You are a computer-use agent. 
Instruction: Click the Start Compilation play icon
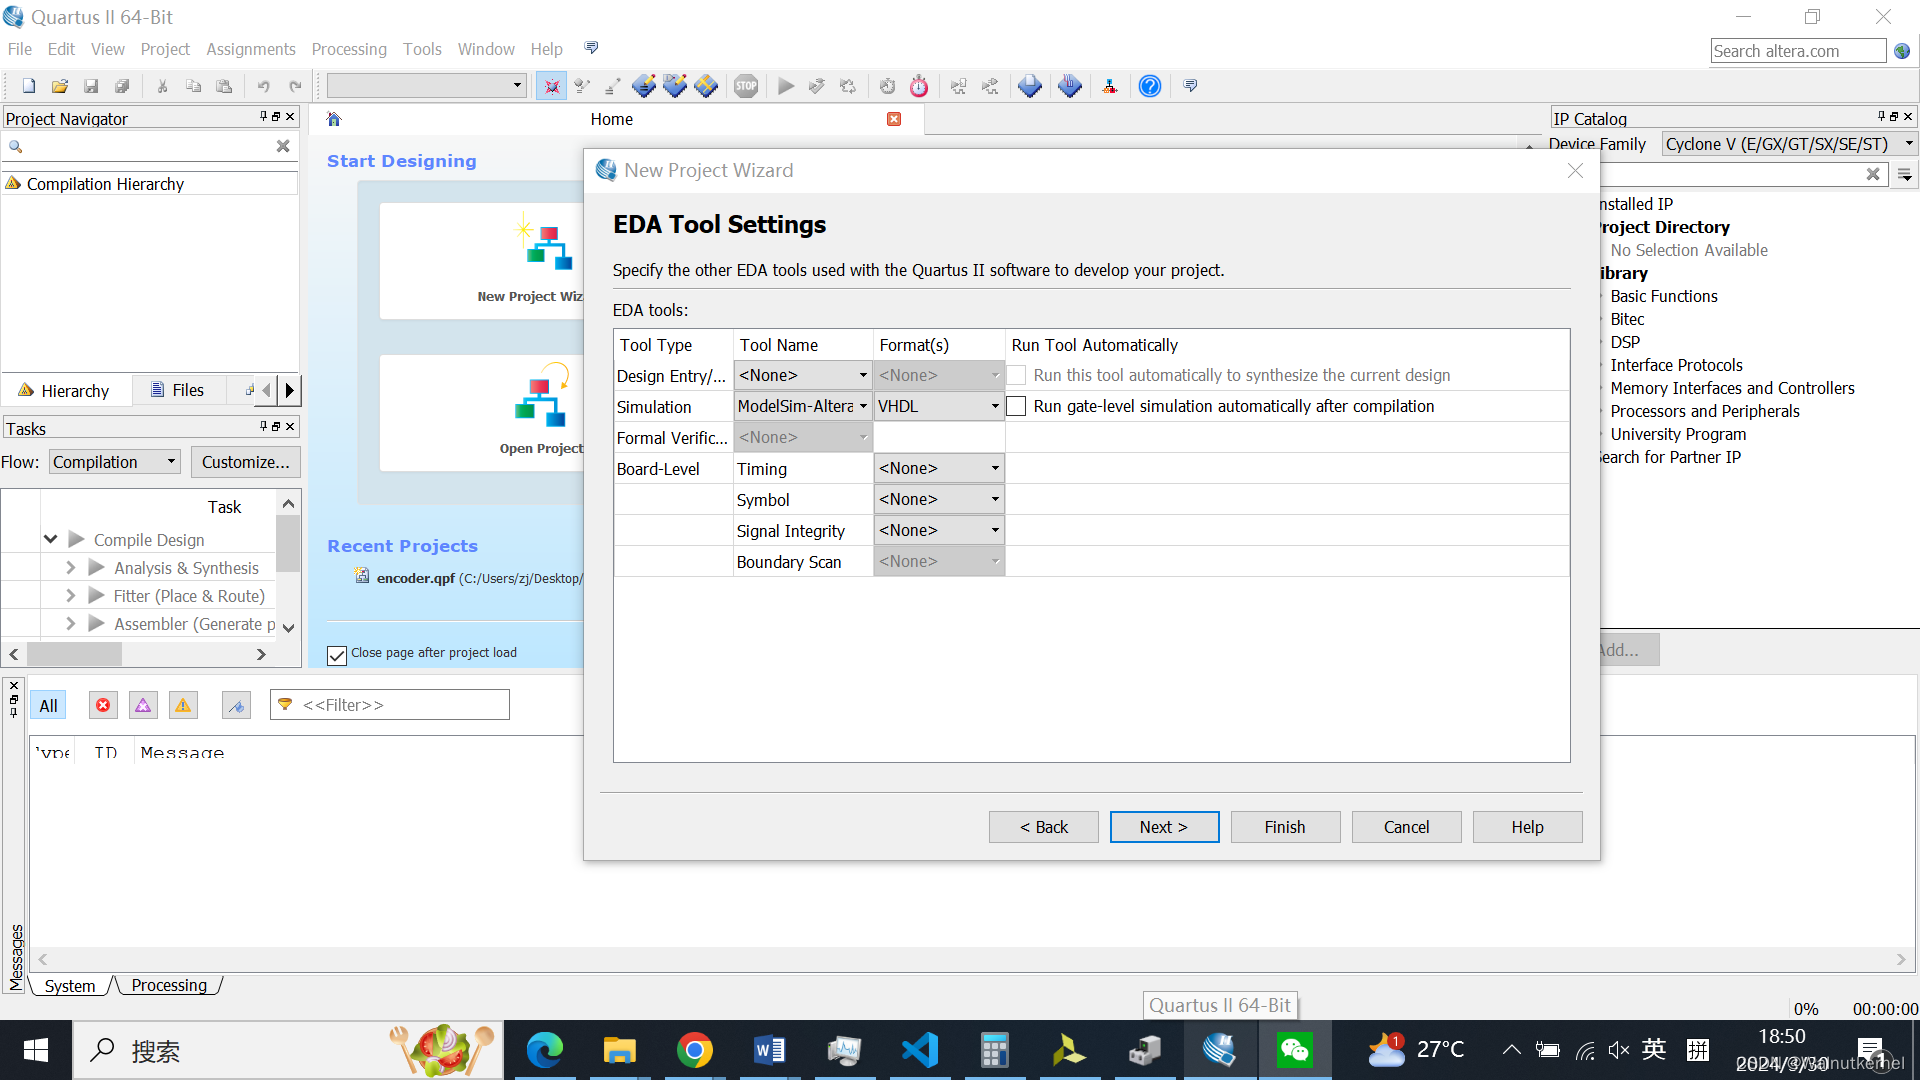click(786, 86)
